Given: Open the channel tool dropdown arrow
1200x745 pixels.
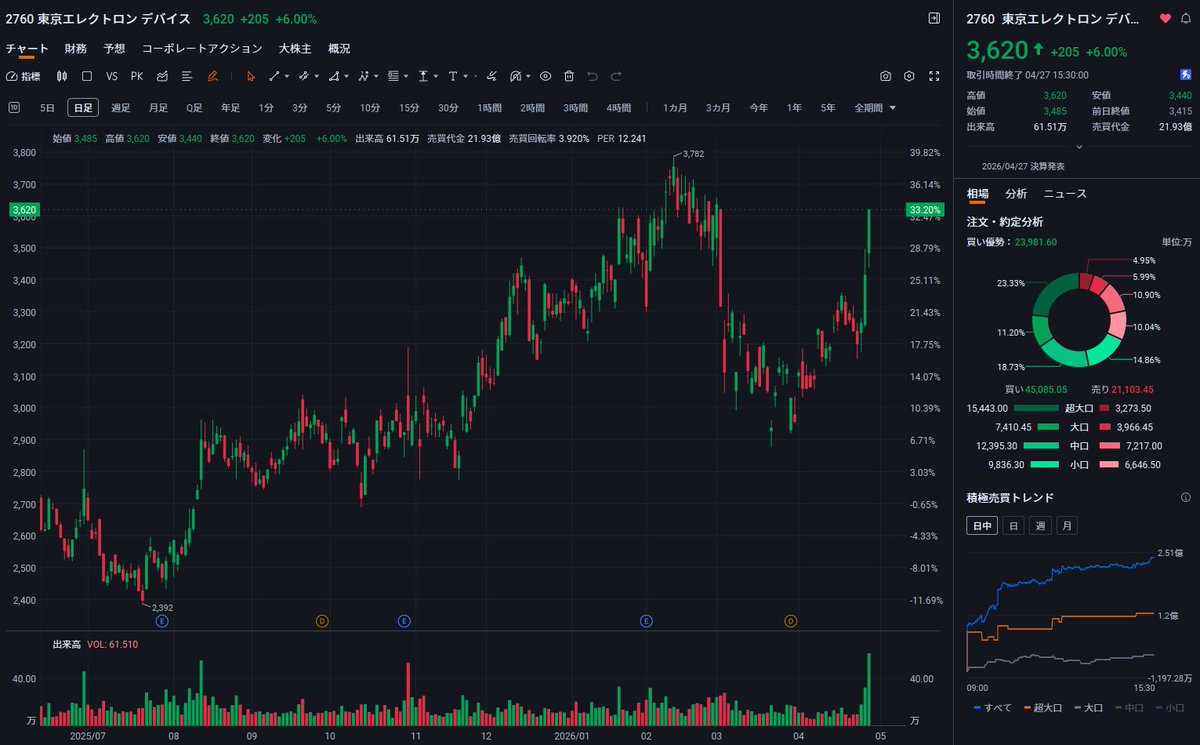Looking at the screenshot, I should point(317,76).
